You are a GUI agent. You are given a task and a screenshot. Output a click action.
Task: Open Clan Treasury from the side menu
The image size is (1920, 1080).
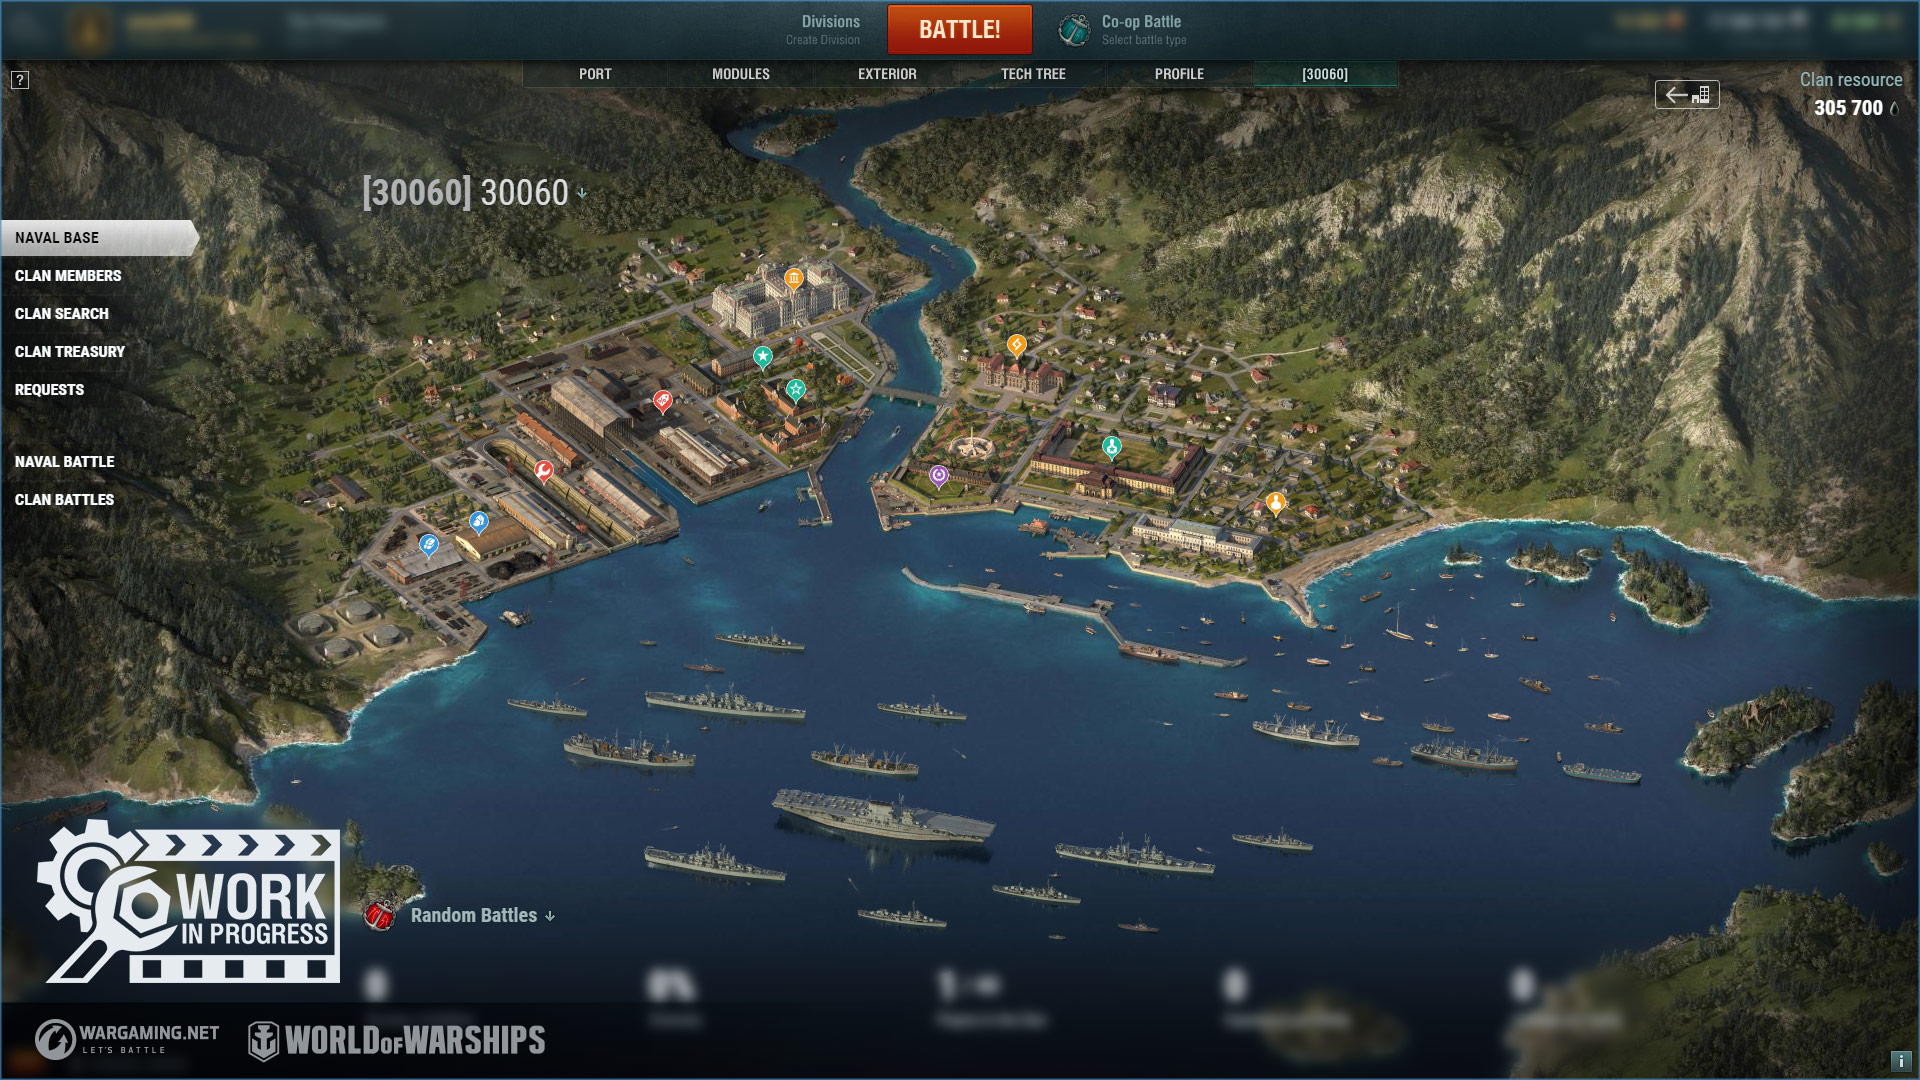pyautogui.click(x=70, y=352)
